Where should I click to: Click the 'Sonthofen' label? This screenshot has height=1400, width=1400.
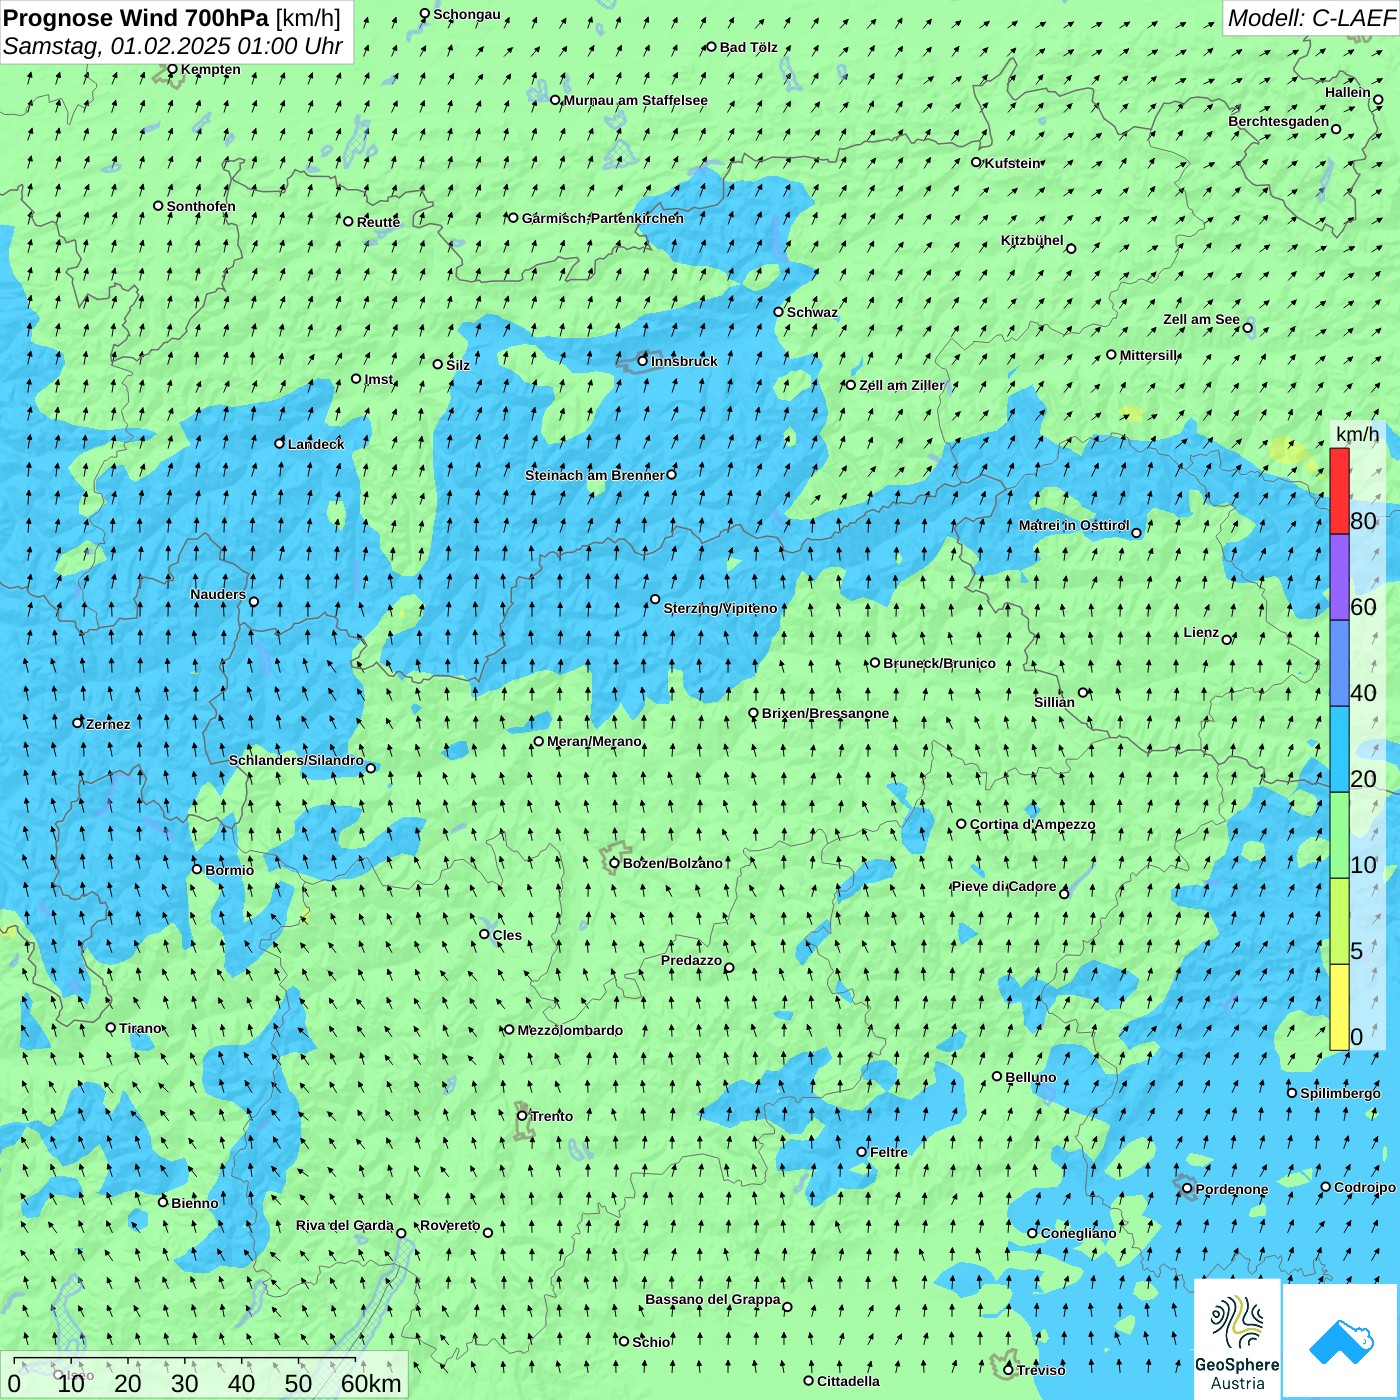click(201, 206)
